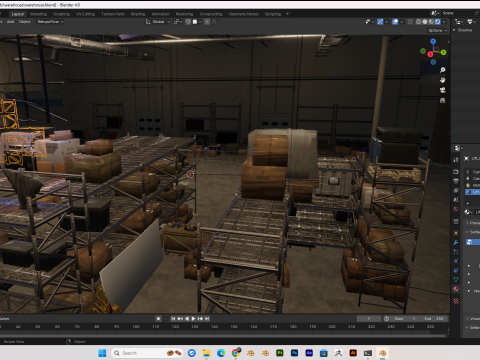Open outliner display mode dropdown

pyautogui.click(x=459, y=22)
